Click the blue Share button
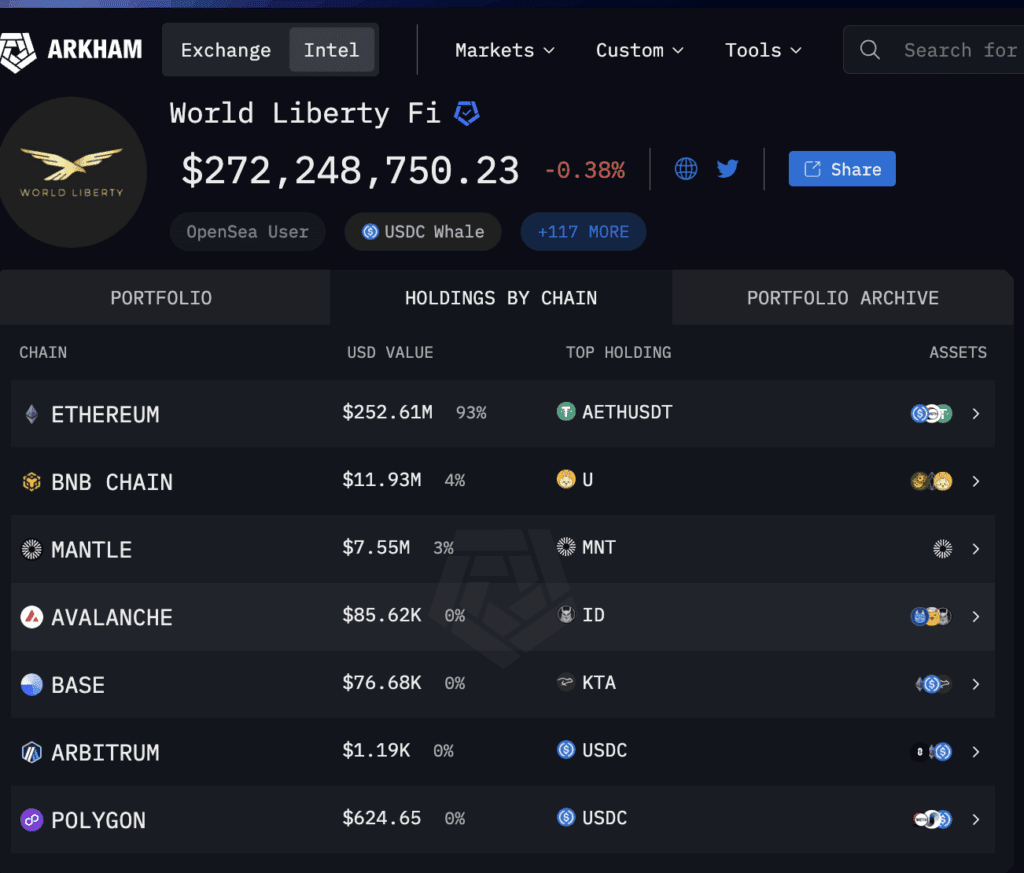The height and width of the screenshot is (873, 1024). coord(842,169)
